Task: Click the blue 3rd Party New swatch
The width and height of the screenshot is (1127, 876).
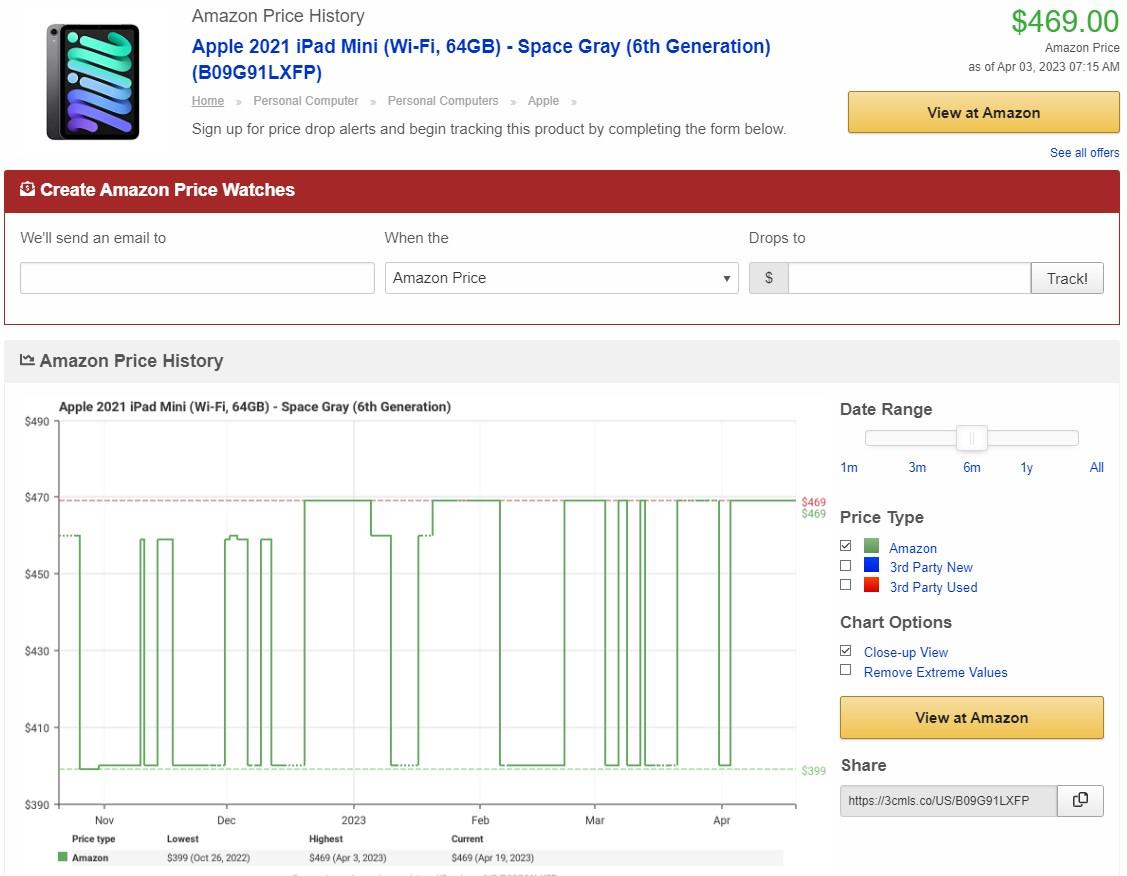Action: 871,566
